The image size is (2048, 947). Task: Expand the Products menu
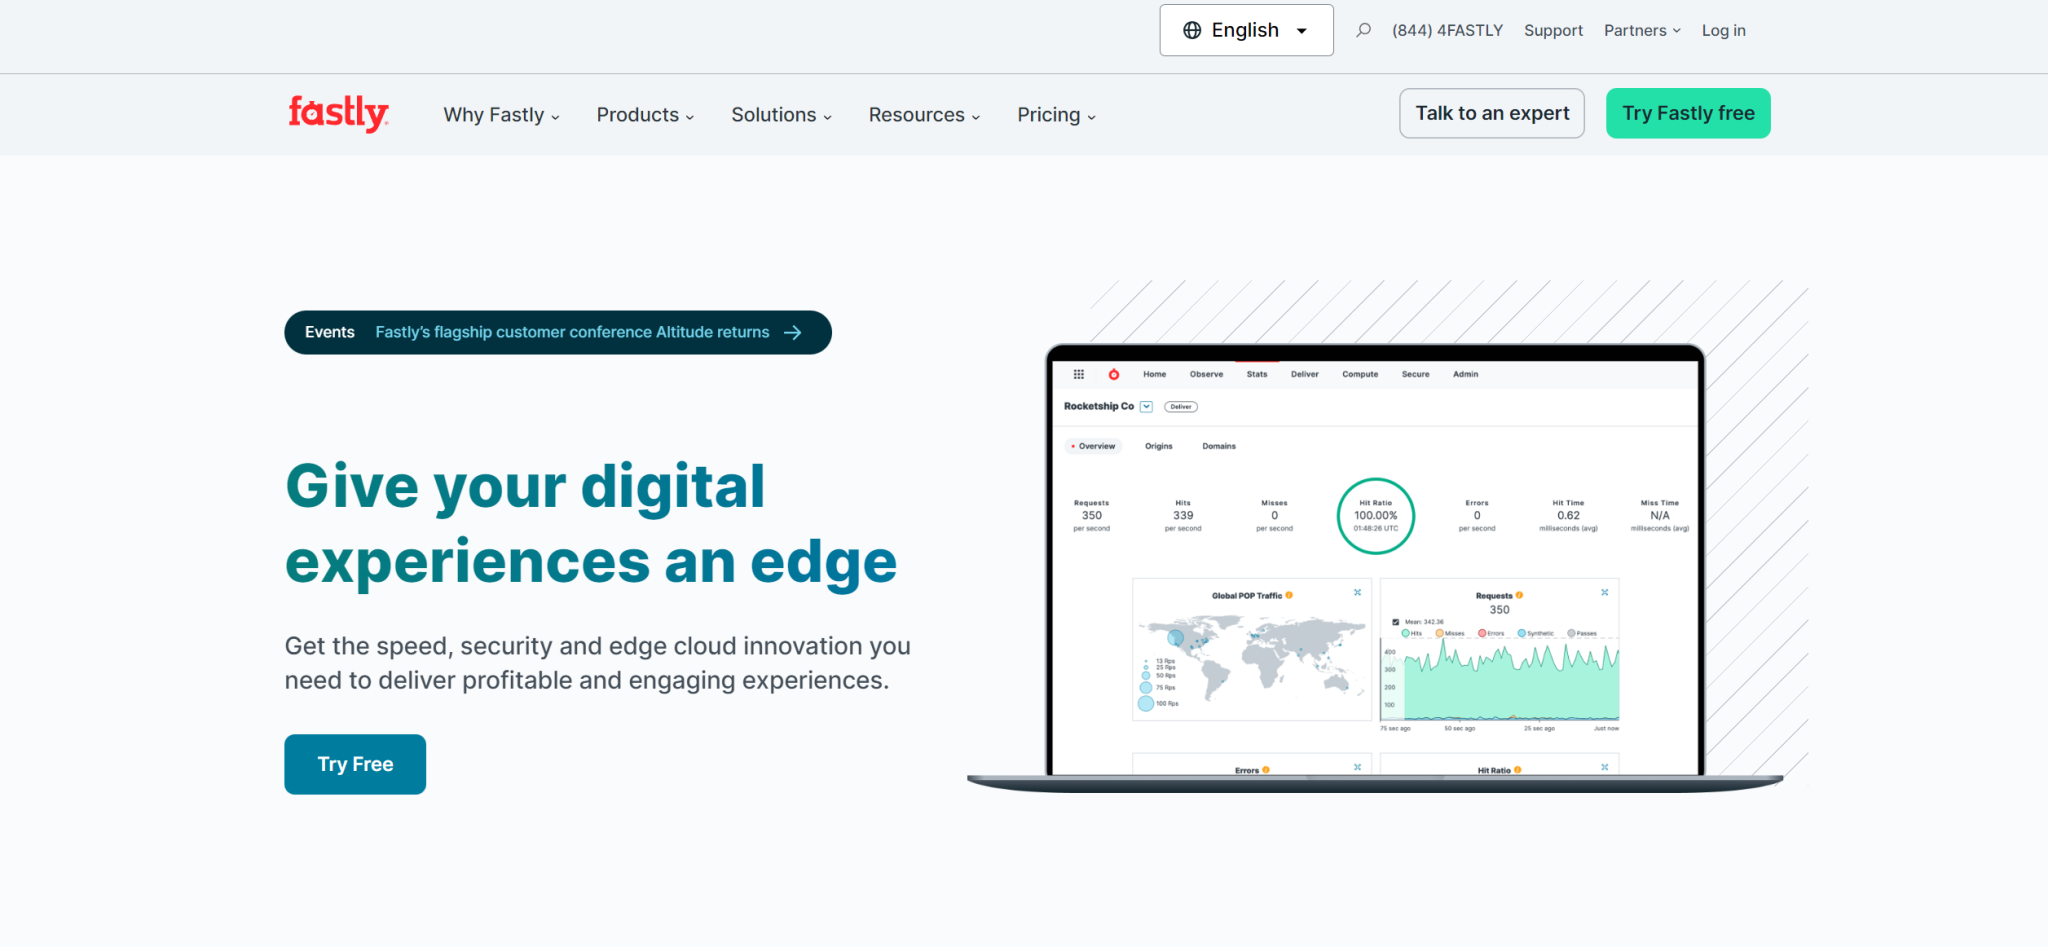pos(645,115)
